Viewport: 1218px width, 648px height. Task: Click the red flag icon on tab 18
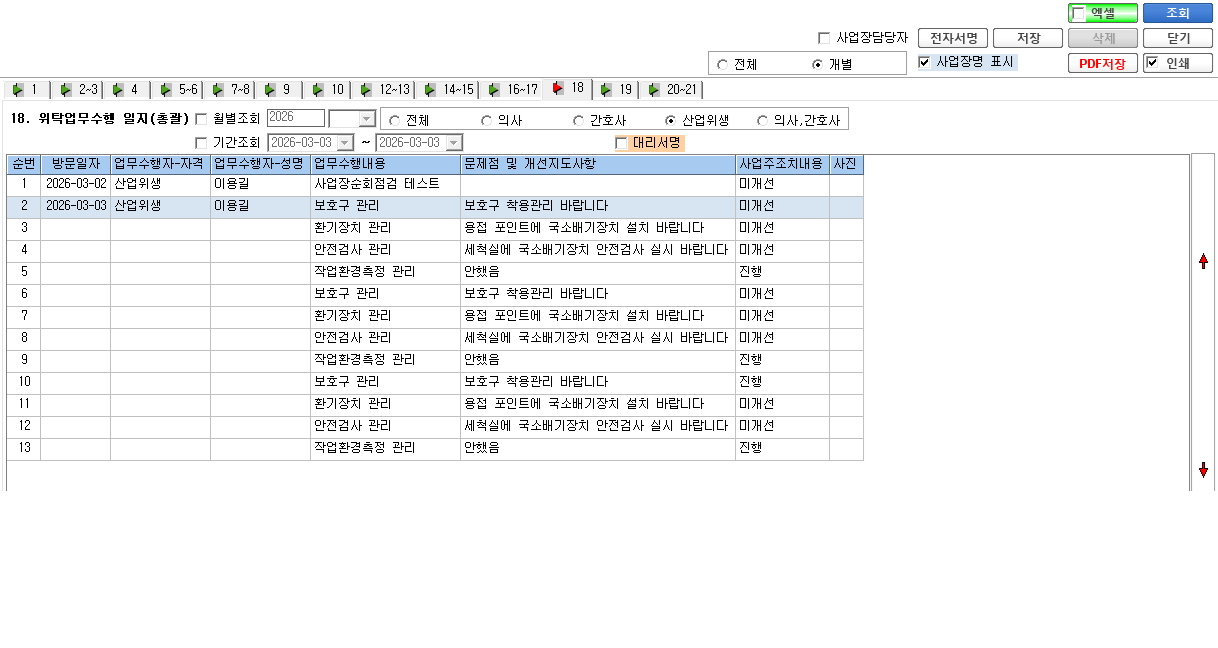tap(558, 88)
